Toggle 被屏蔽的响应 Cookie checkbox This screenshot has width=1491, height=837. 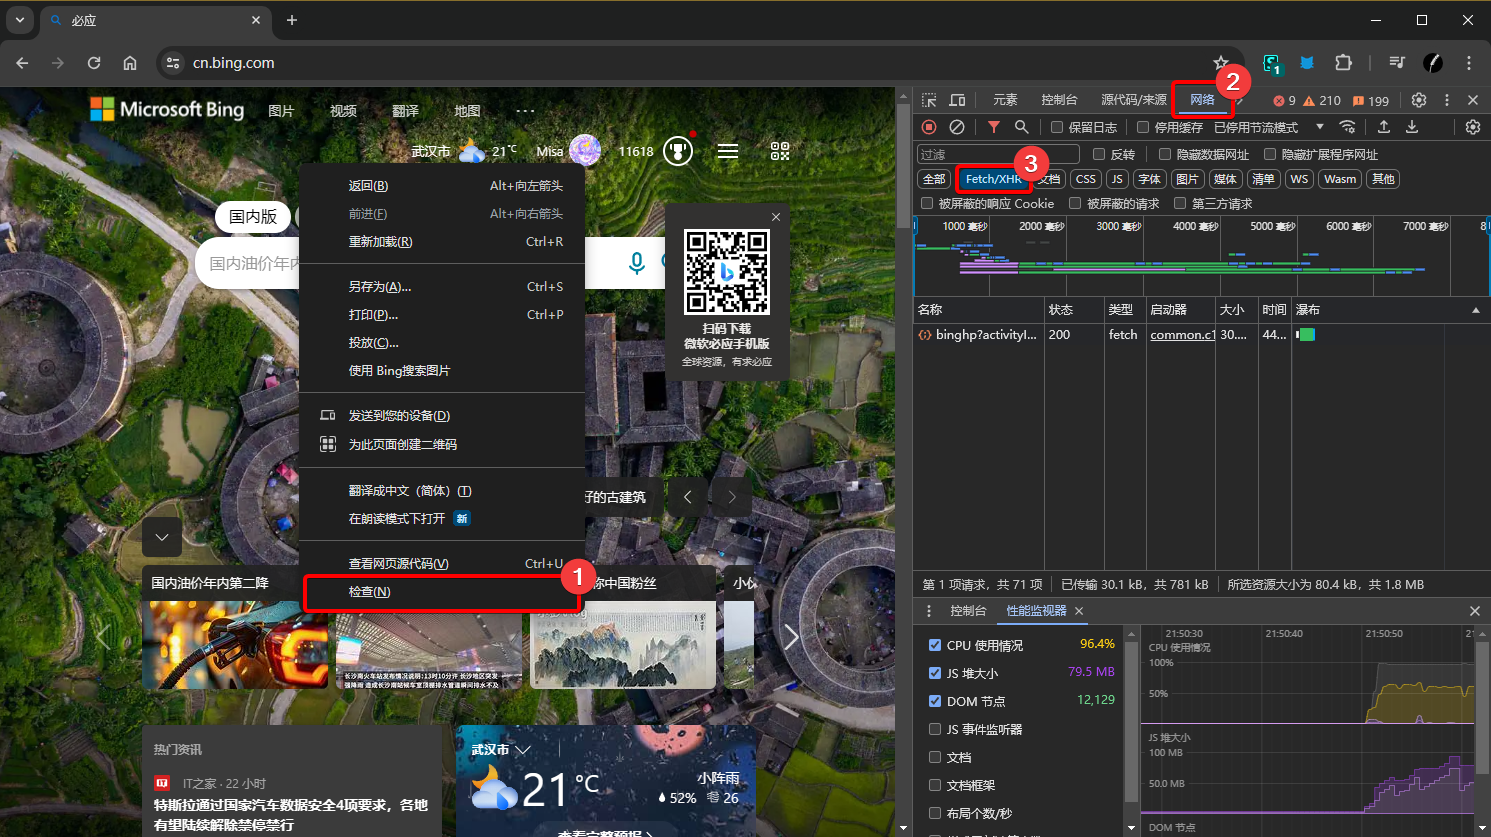(927, 203)
